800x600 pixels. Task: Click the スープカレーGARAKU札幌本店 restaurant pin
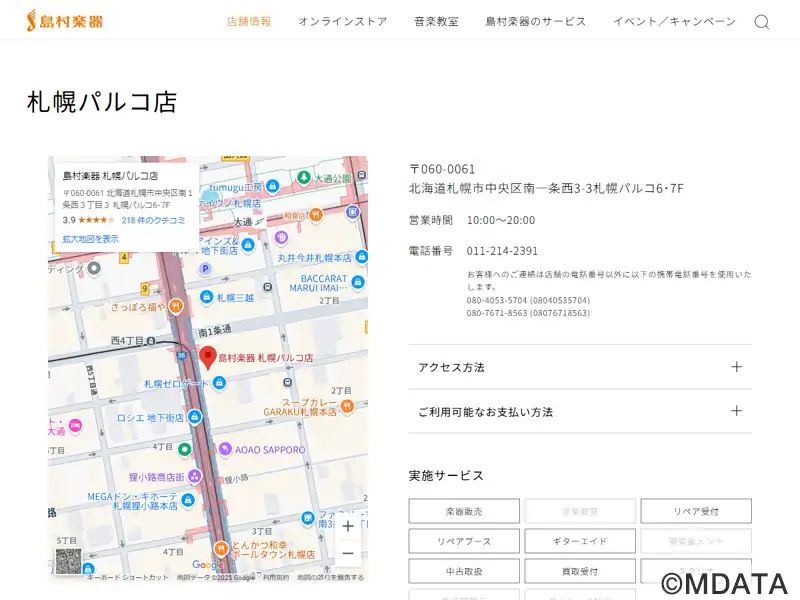[347, 406]
